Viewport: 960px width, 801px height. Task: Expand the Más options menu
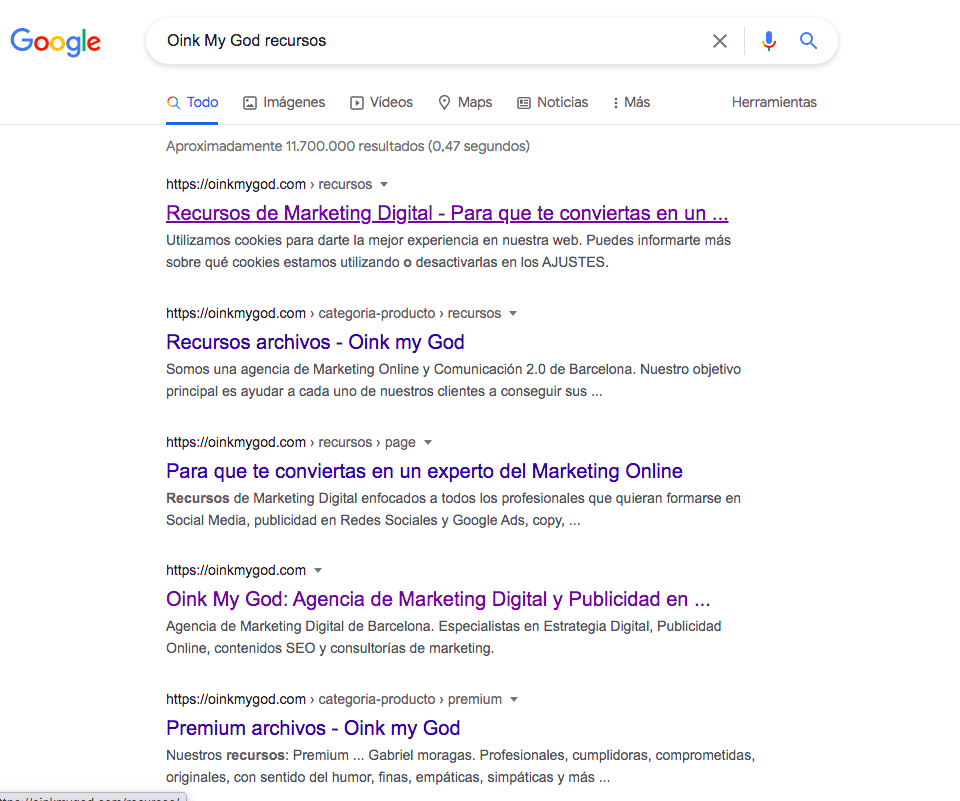point(631,102)
